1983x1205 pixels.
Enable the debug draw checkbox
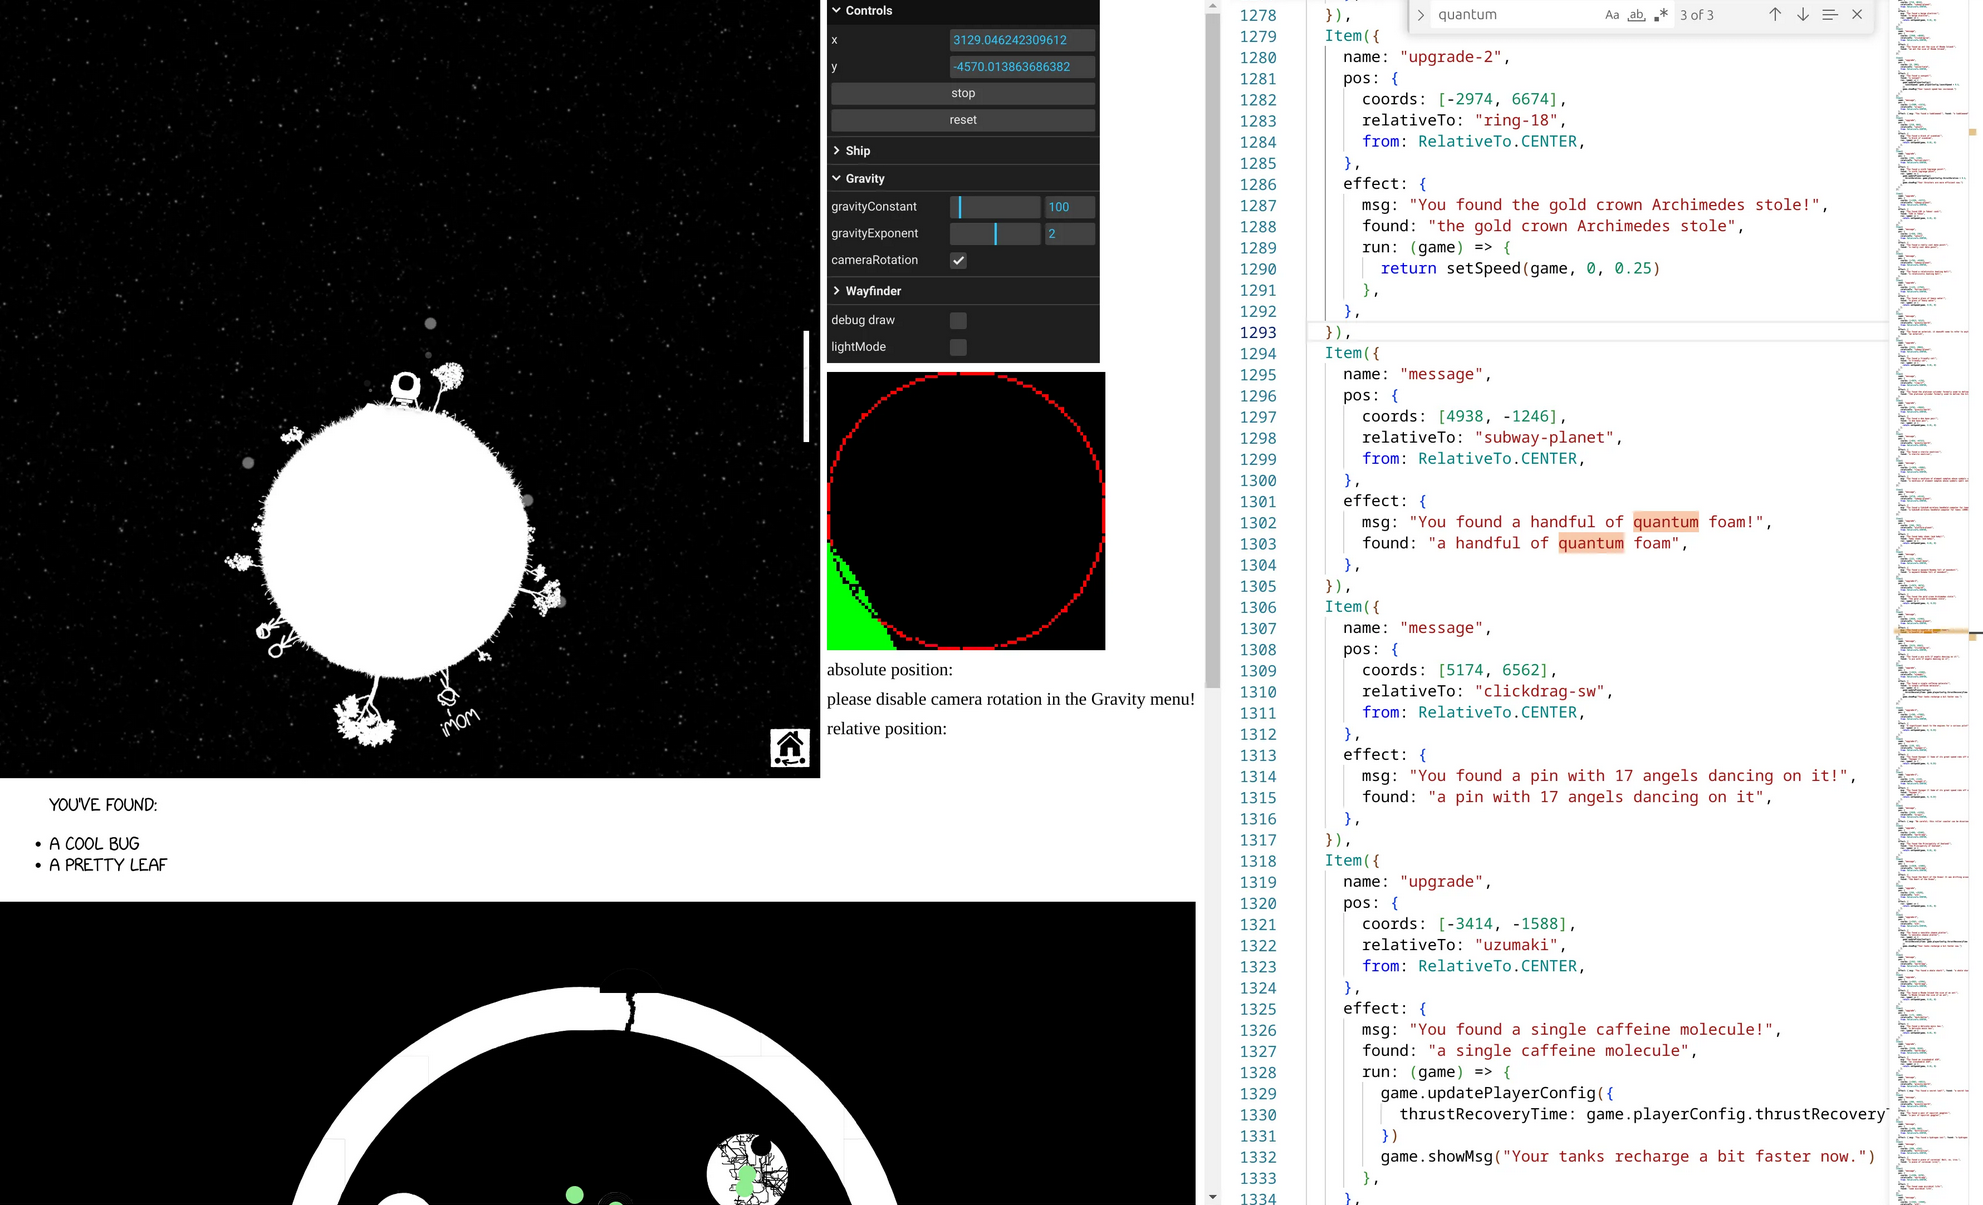pyautogui.click(x=958, y=320)
